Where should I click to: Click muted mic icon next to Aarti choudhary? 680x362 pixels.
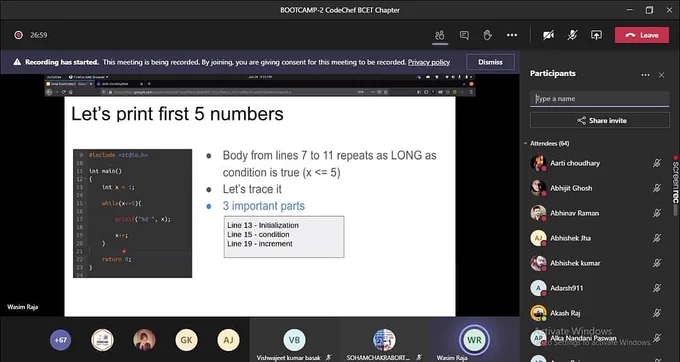[657, 163]
